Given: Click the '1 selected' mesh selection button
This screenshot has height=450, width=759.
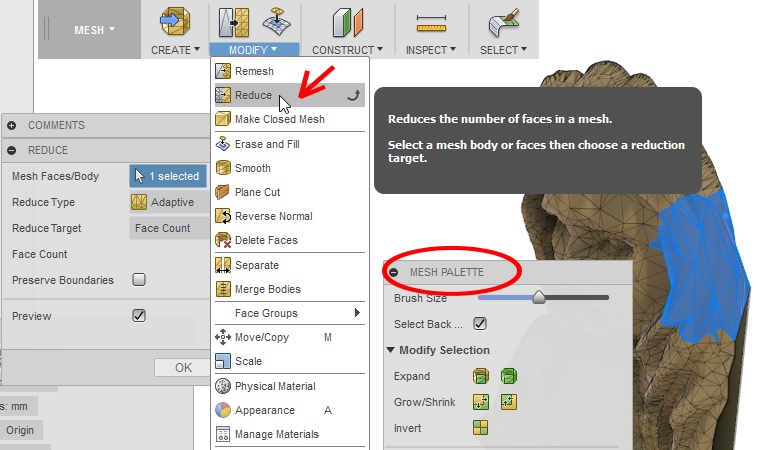Looking at the screenshot, I should tap(168, 176).
